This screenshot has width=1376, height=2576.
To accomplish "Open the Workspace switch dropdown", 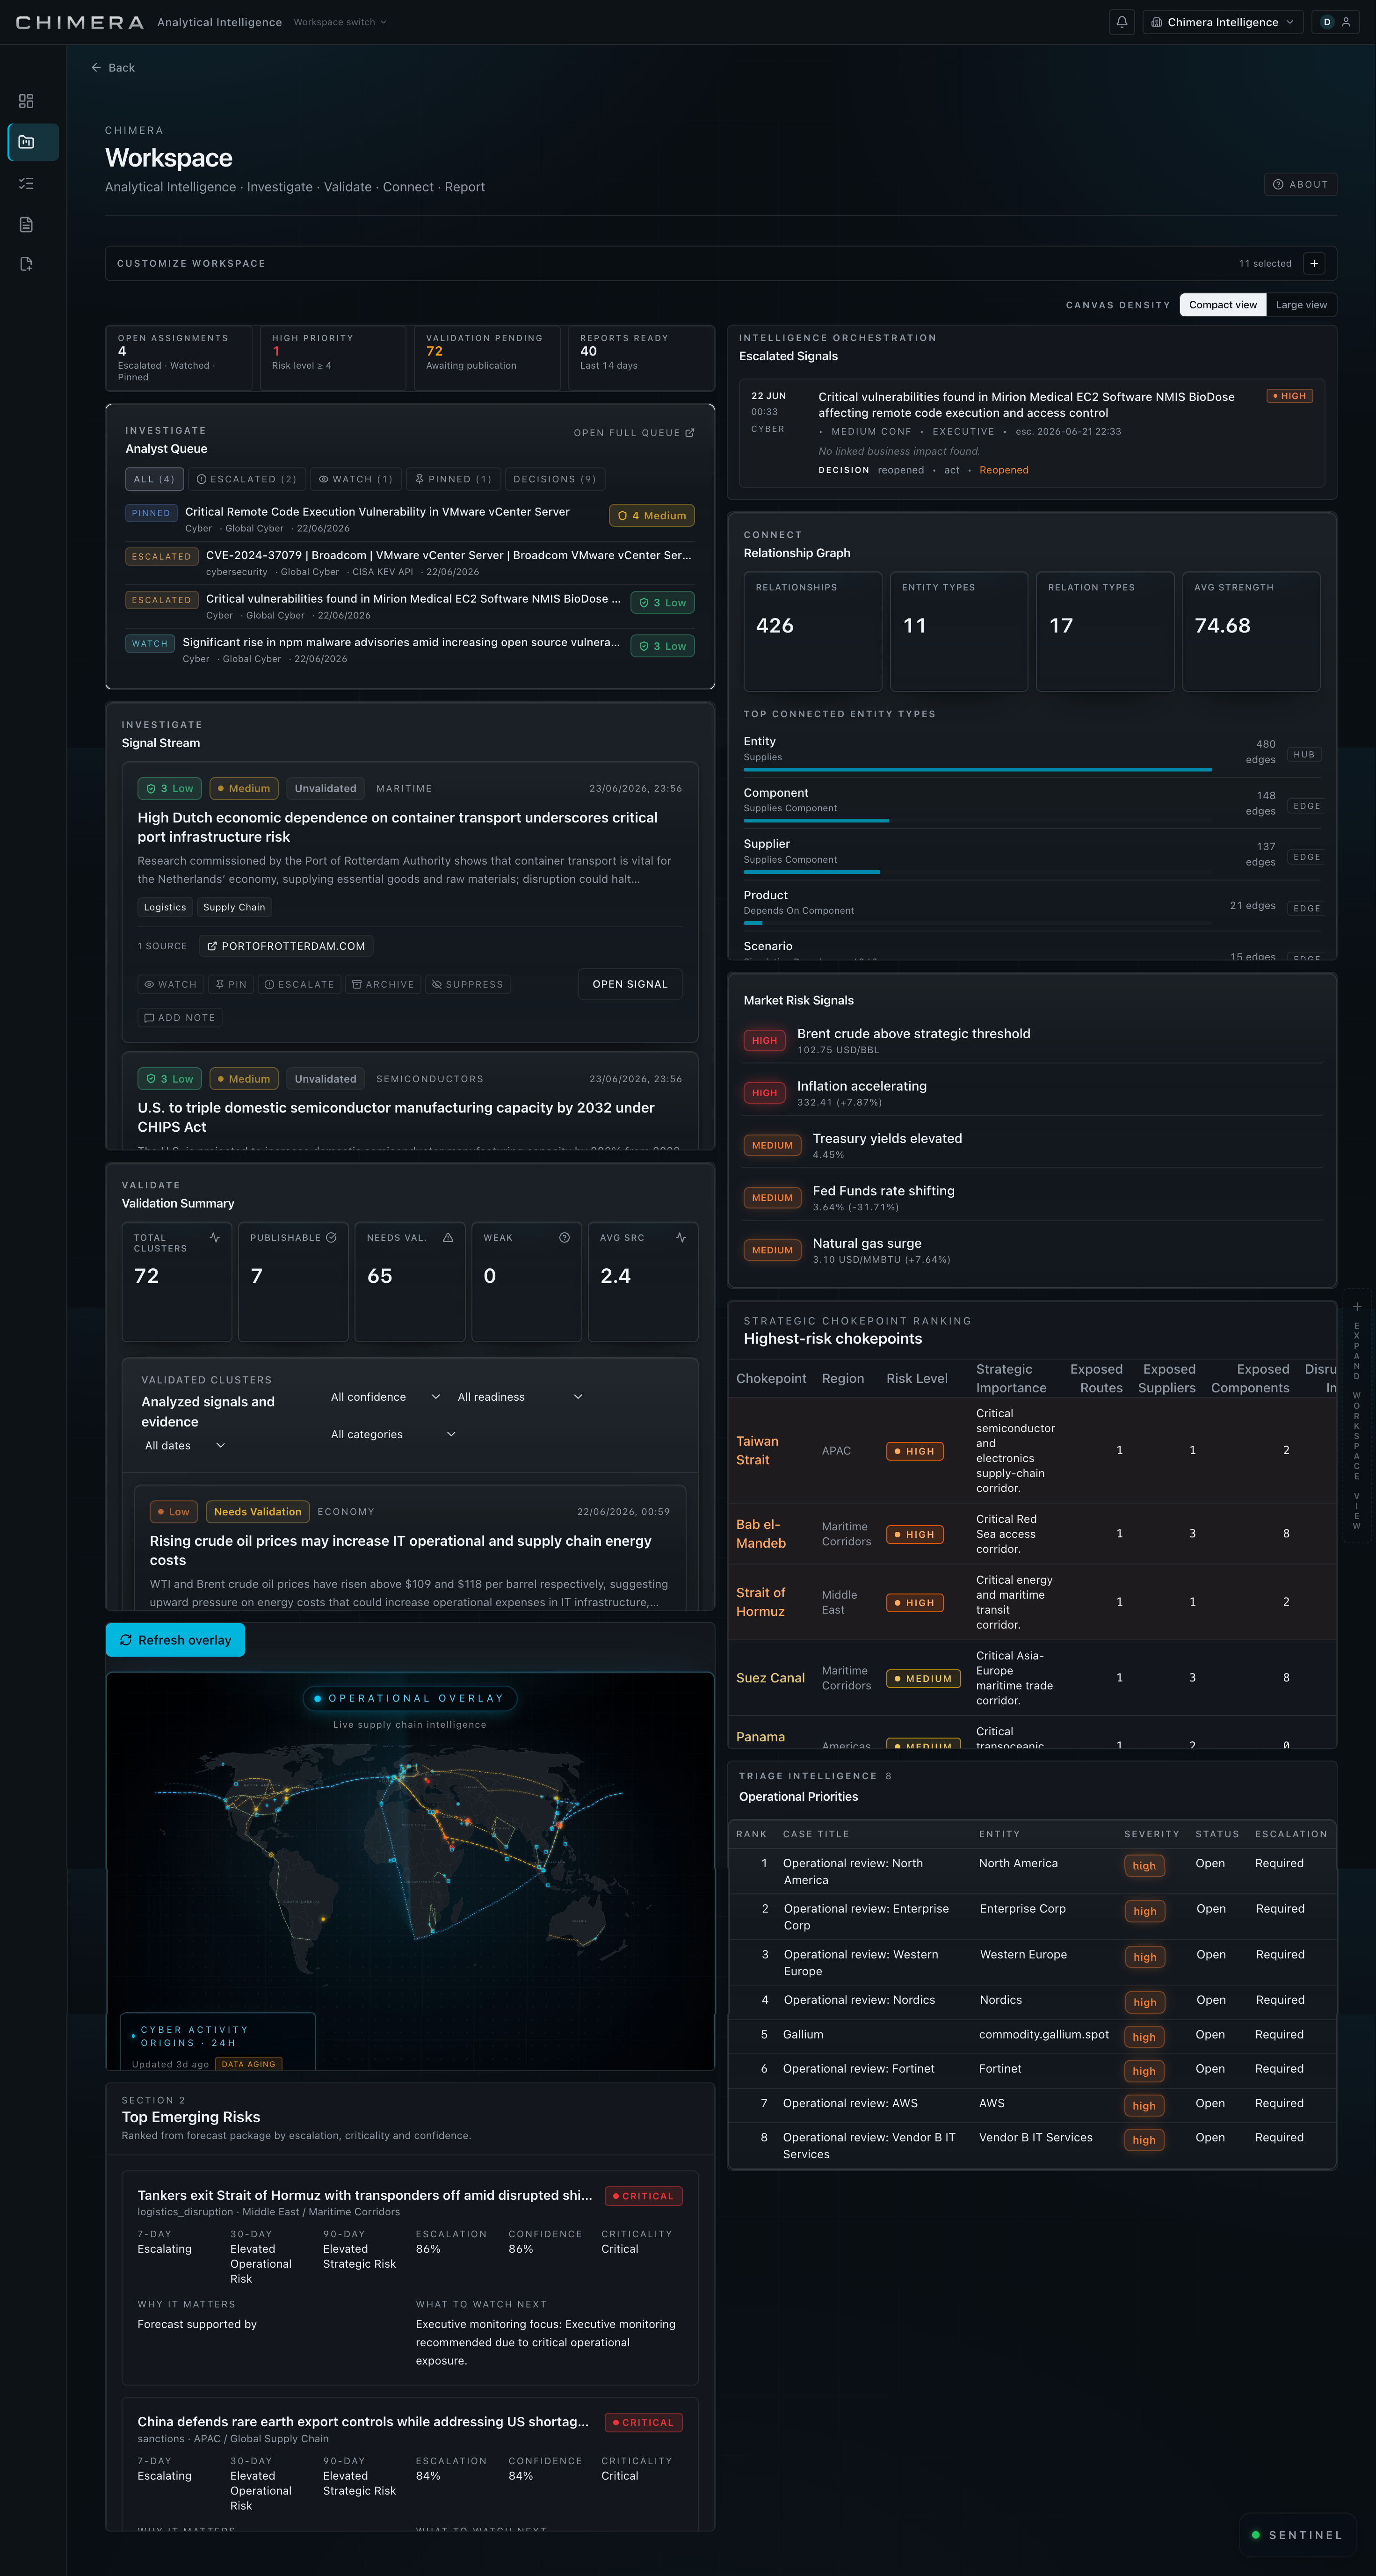I will [340, 22].
